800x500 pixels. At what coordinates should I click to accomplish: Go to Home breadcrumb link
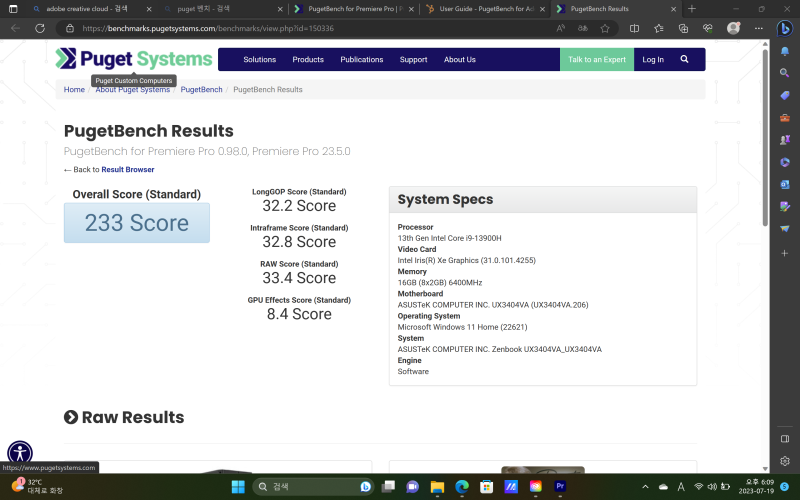[x=74, y=89]
